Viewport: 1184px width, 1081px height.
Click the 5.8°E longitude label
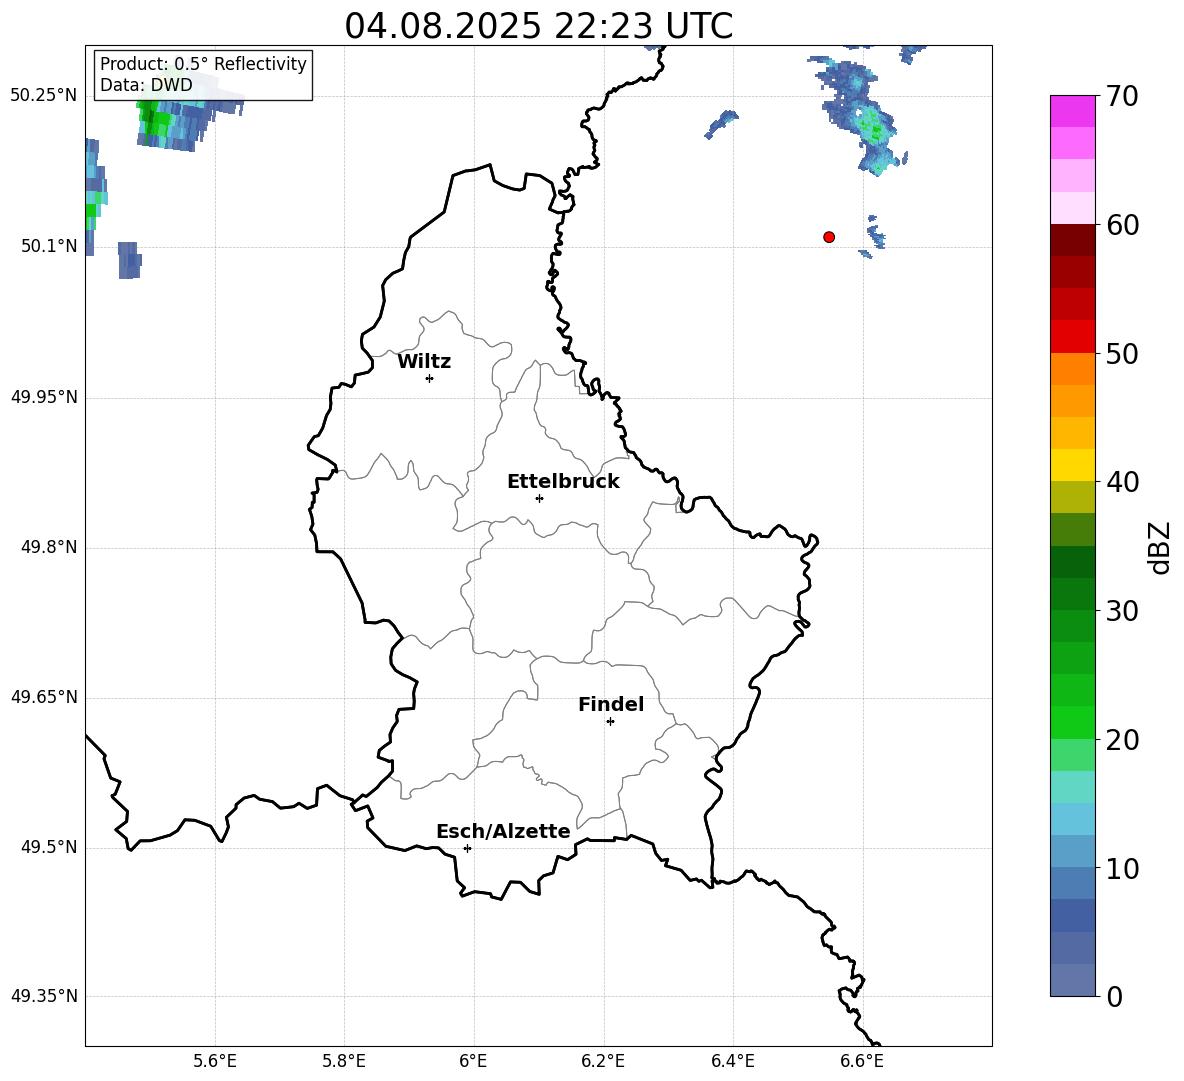click(x=344, y=1061)
